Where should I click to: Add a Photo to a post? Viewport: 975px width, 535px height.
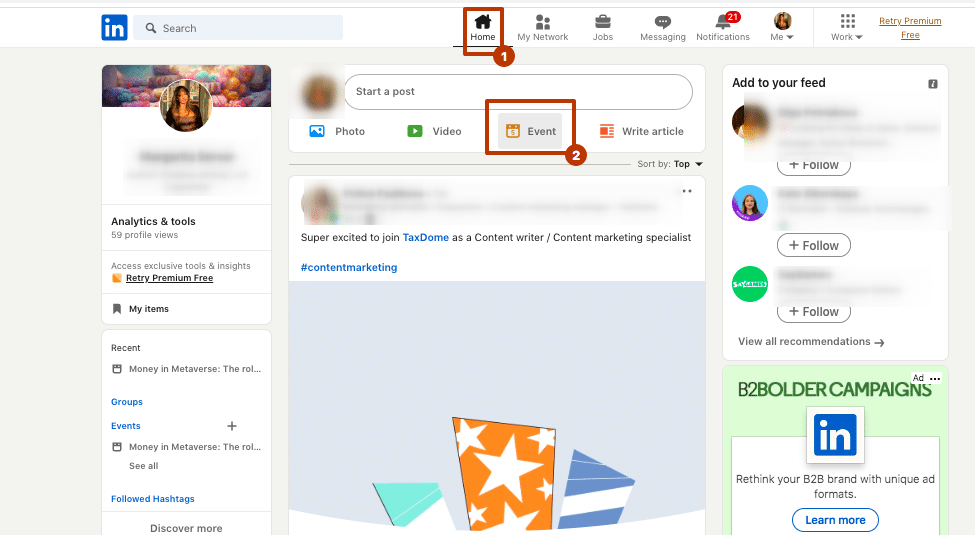coord(337,131)
